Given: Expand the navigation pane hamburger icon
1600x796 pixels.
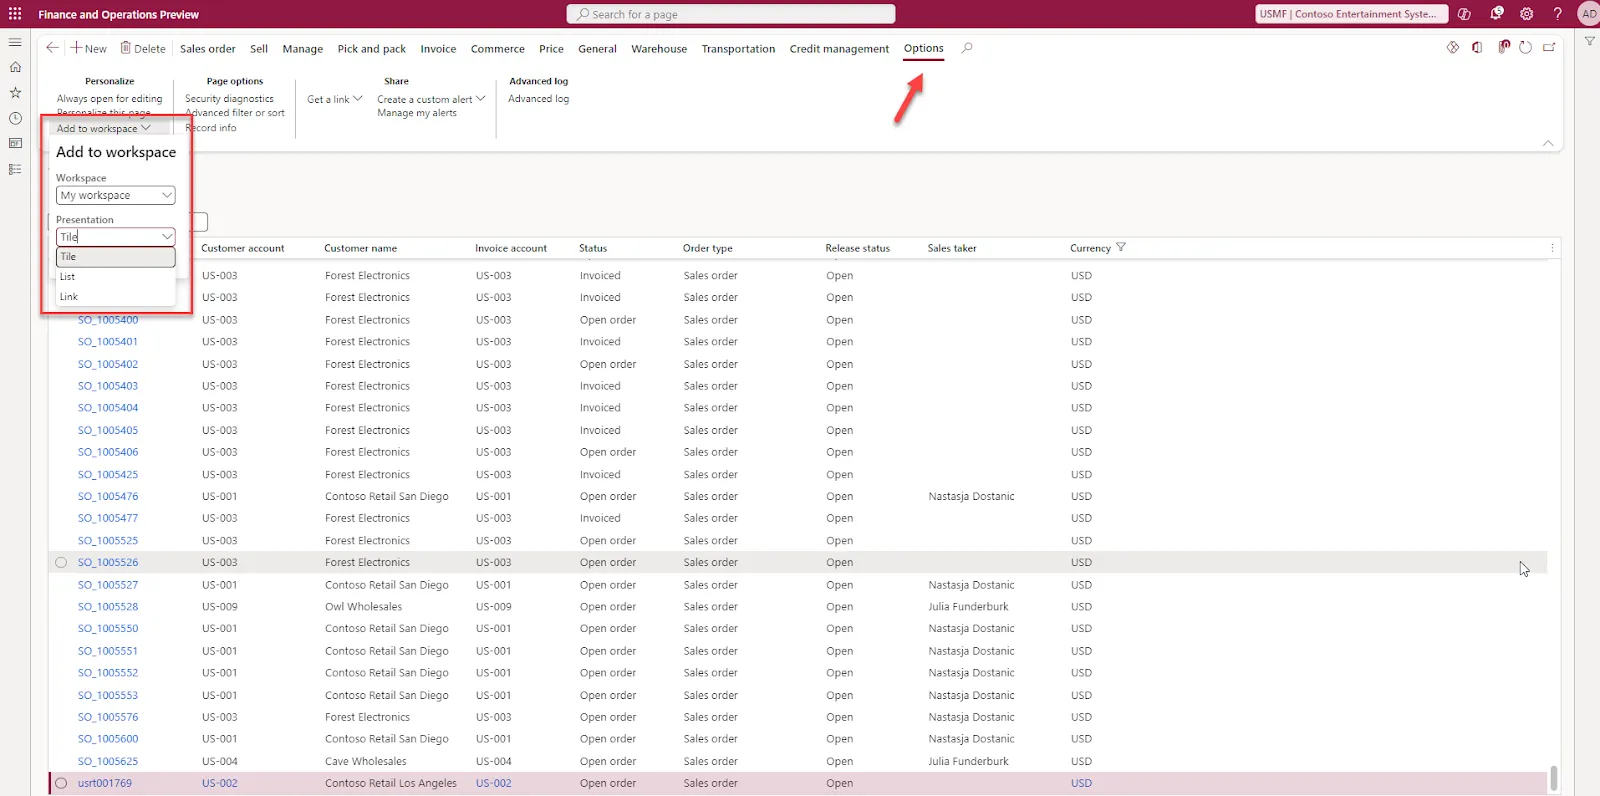Looking at the screenshot, I should (15, 42).
